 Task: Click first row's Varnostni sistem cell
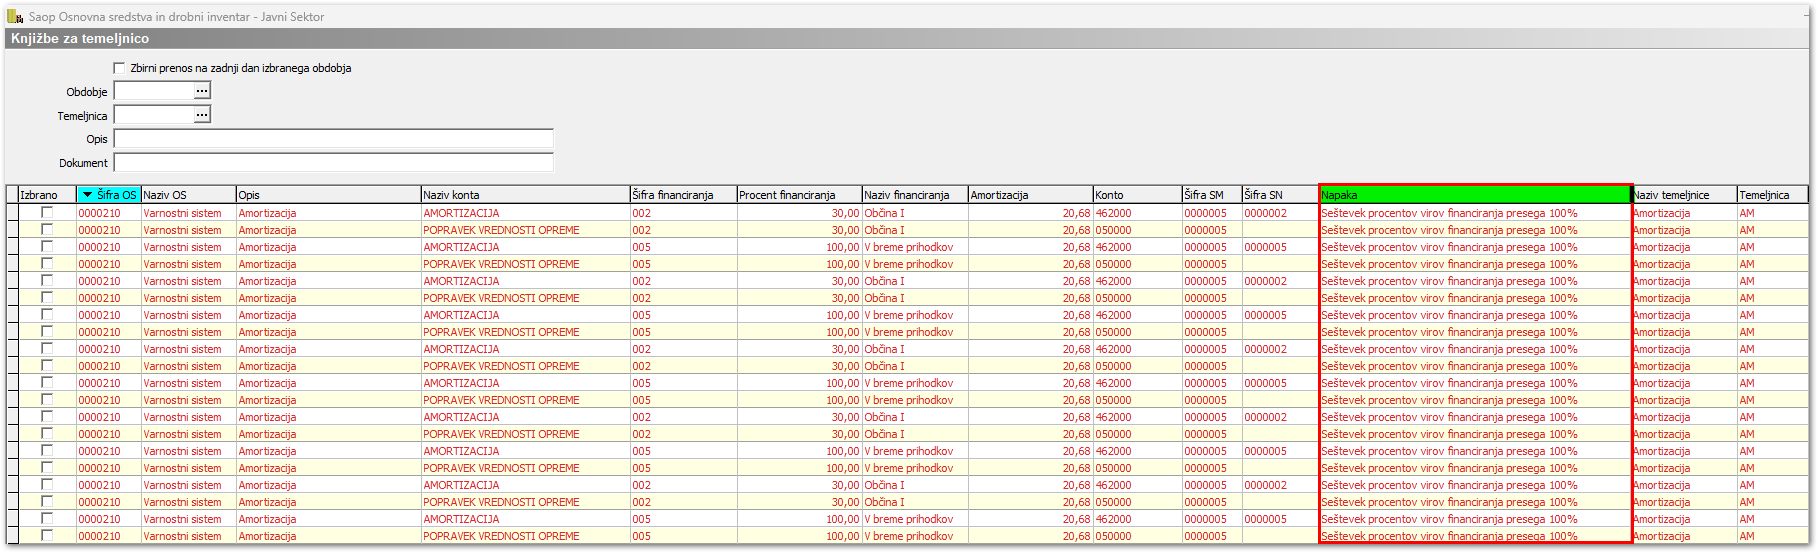(x=188, y=213)
